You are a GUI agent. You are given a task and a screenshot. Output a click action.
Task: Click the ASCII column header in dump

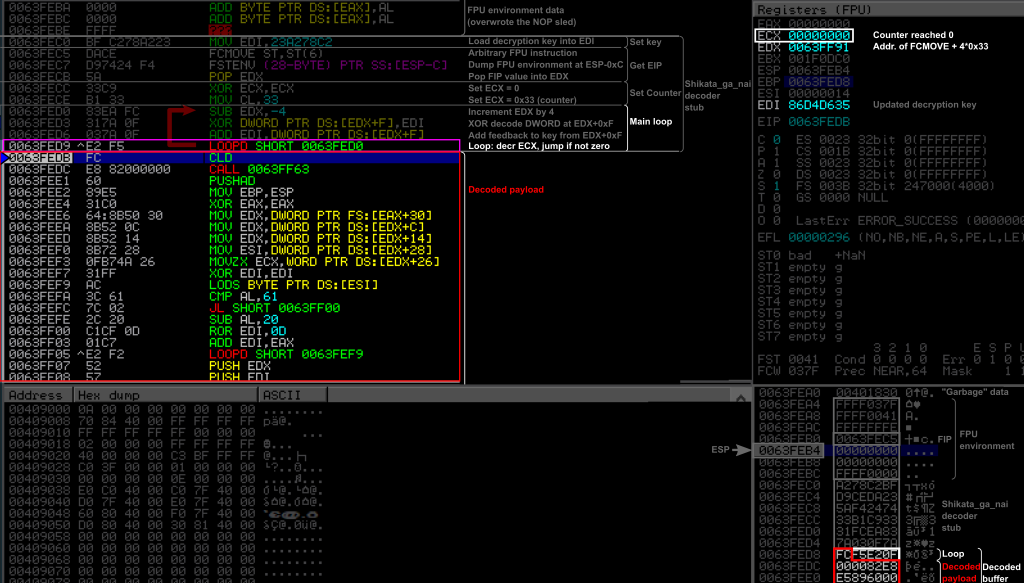coord(281,395)
